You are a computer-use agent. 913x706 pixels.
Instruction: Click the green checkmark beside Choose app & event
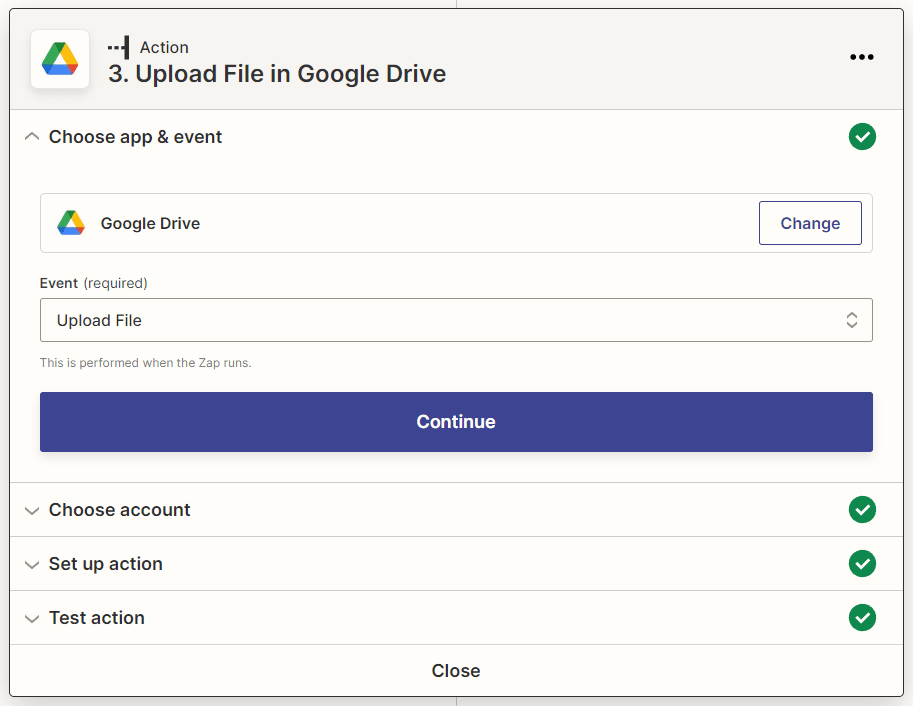point(862,136)
